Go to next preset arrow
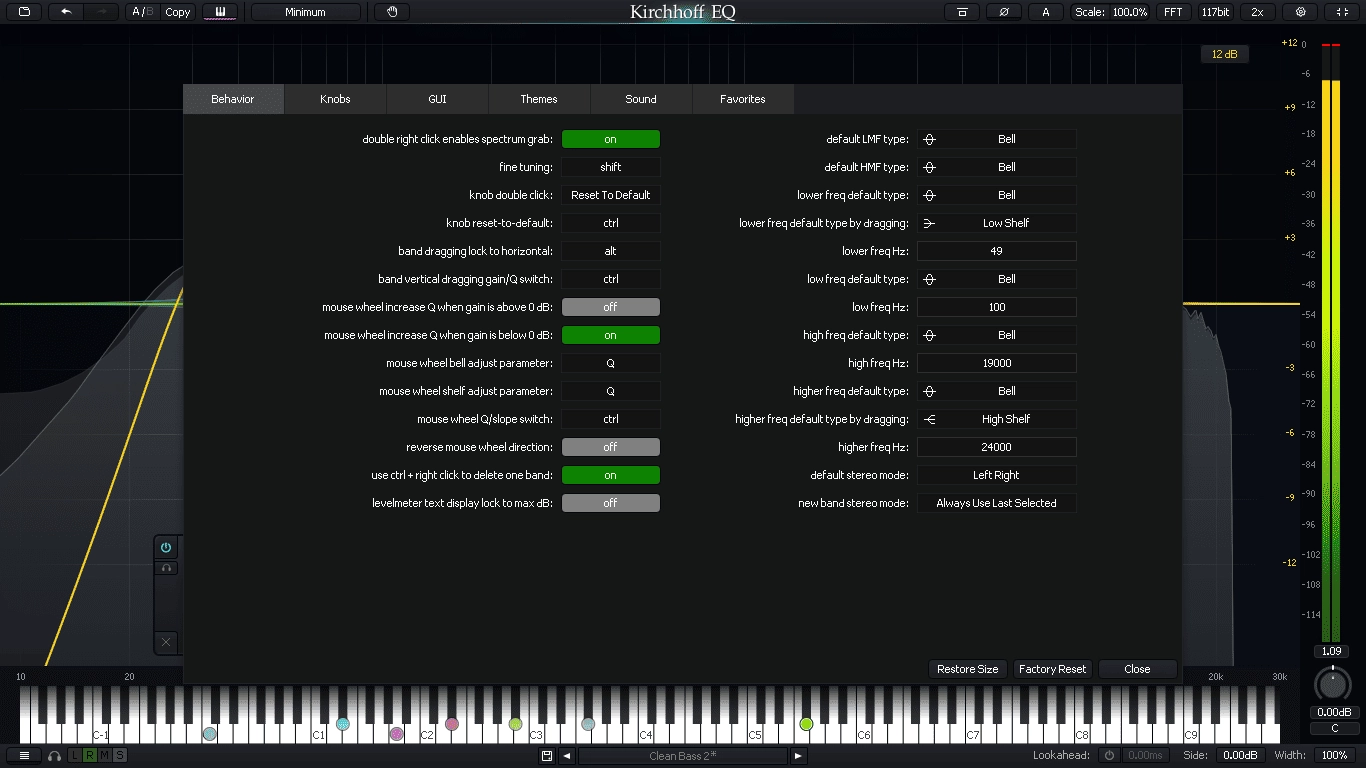Viewport: 1366px width, 768px height. (798, 756)
